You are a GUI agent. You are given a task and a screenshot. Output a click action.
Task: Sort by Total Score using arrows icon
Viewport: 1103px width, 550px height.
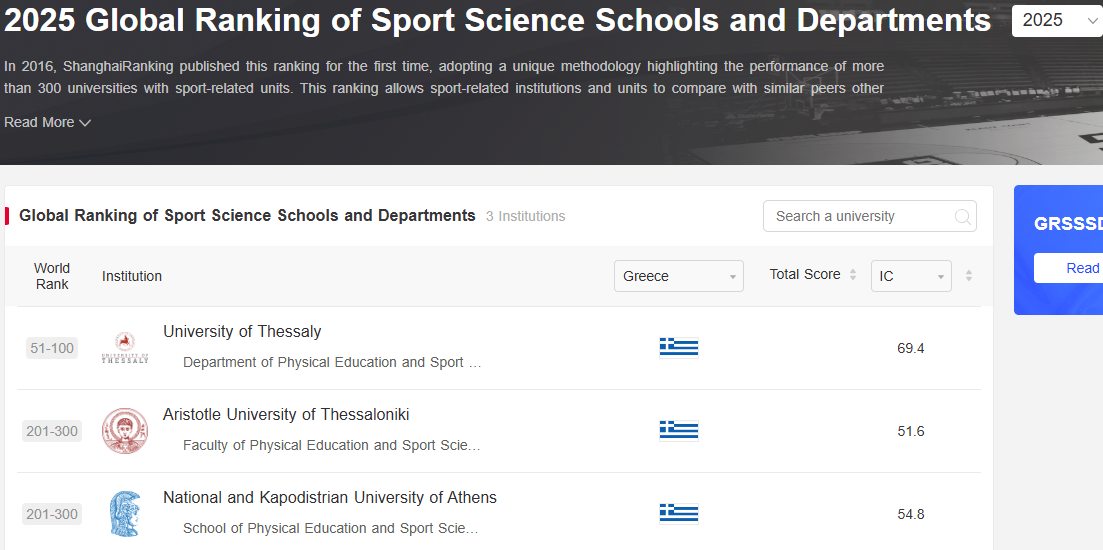[853, 275]
